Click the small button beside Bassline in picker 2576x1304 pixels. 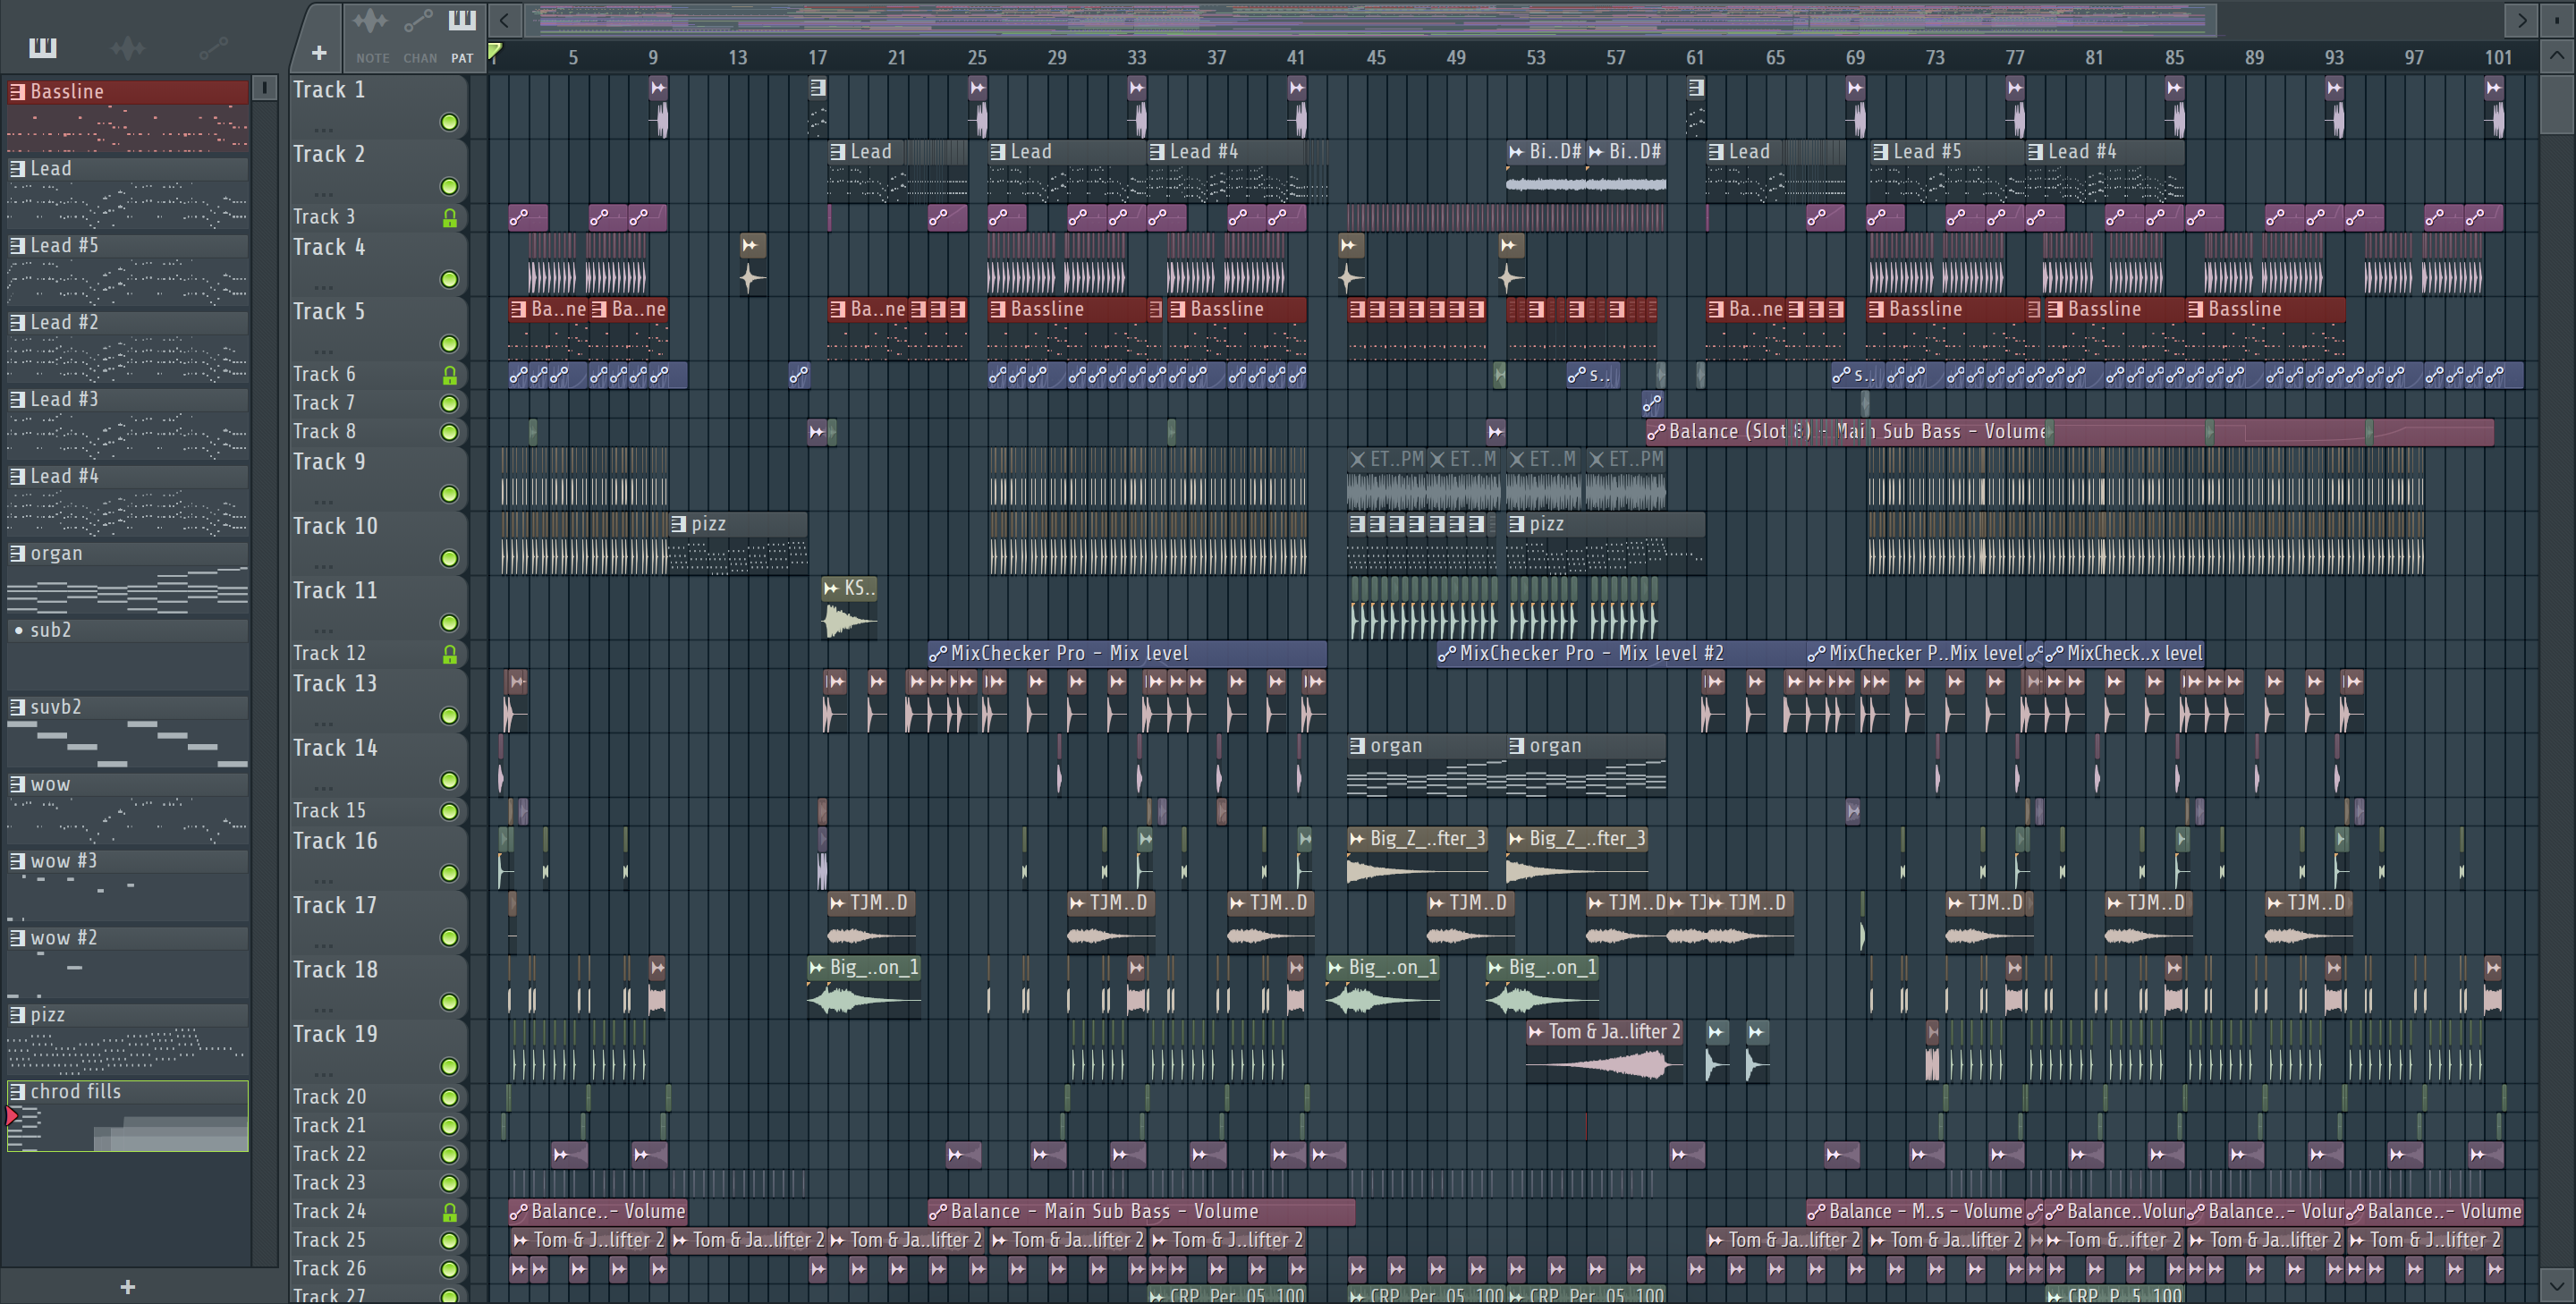(264, 88)
